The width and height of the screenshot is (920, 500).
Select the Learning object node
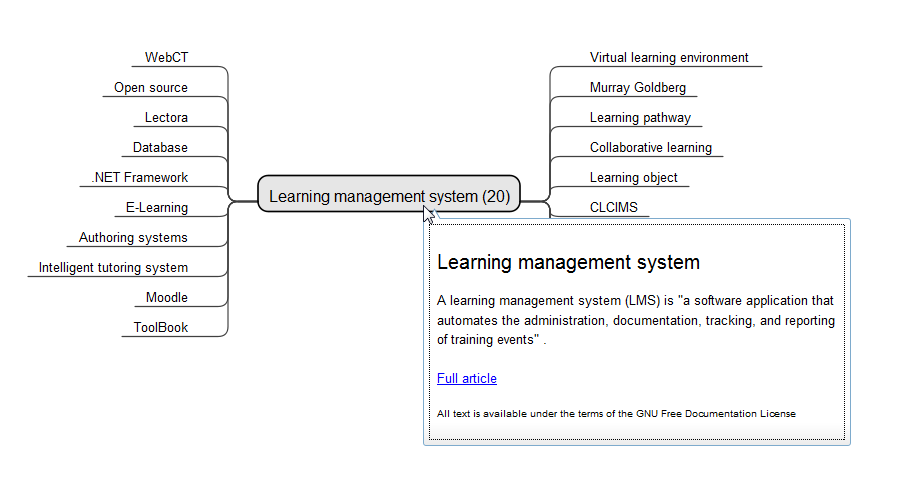click(634, 177)
